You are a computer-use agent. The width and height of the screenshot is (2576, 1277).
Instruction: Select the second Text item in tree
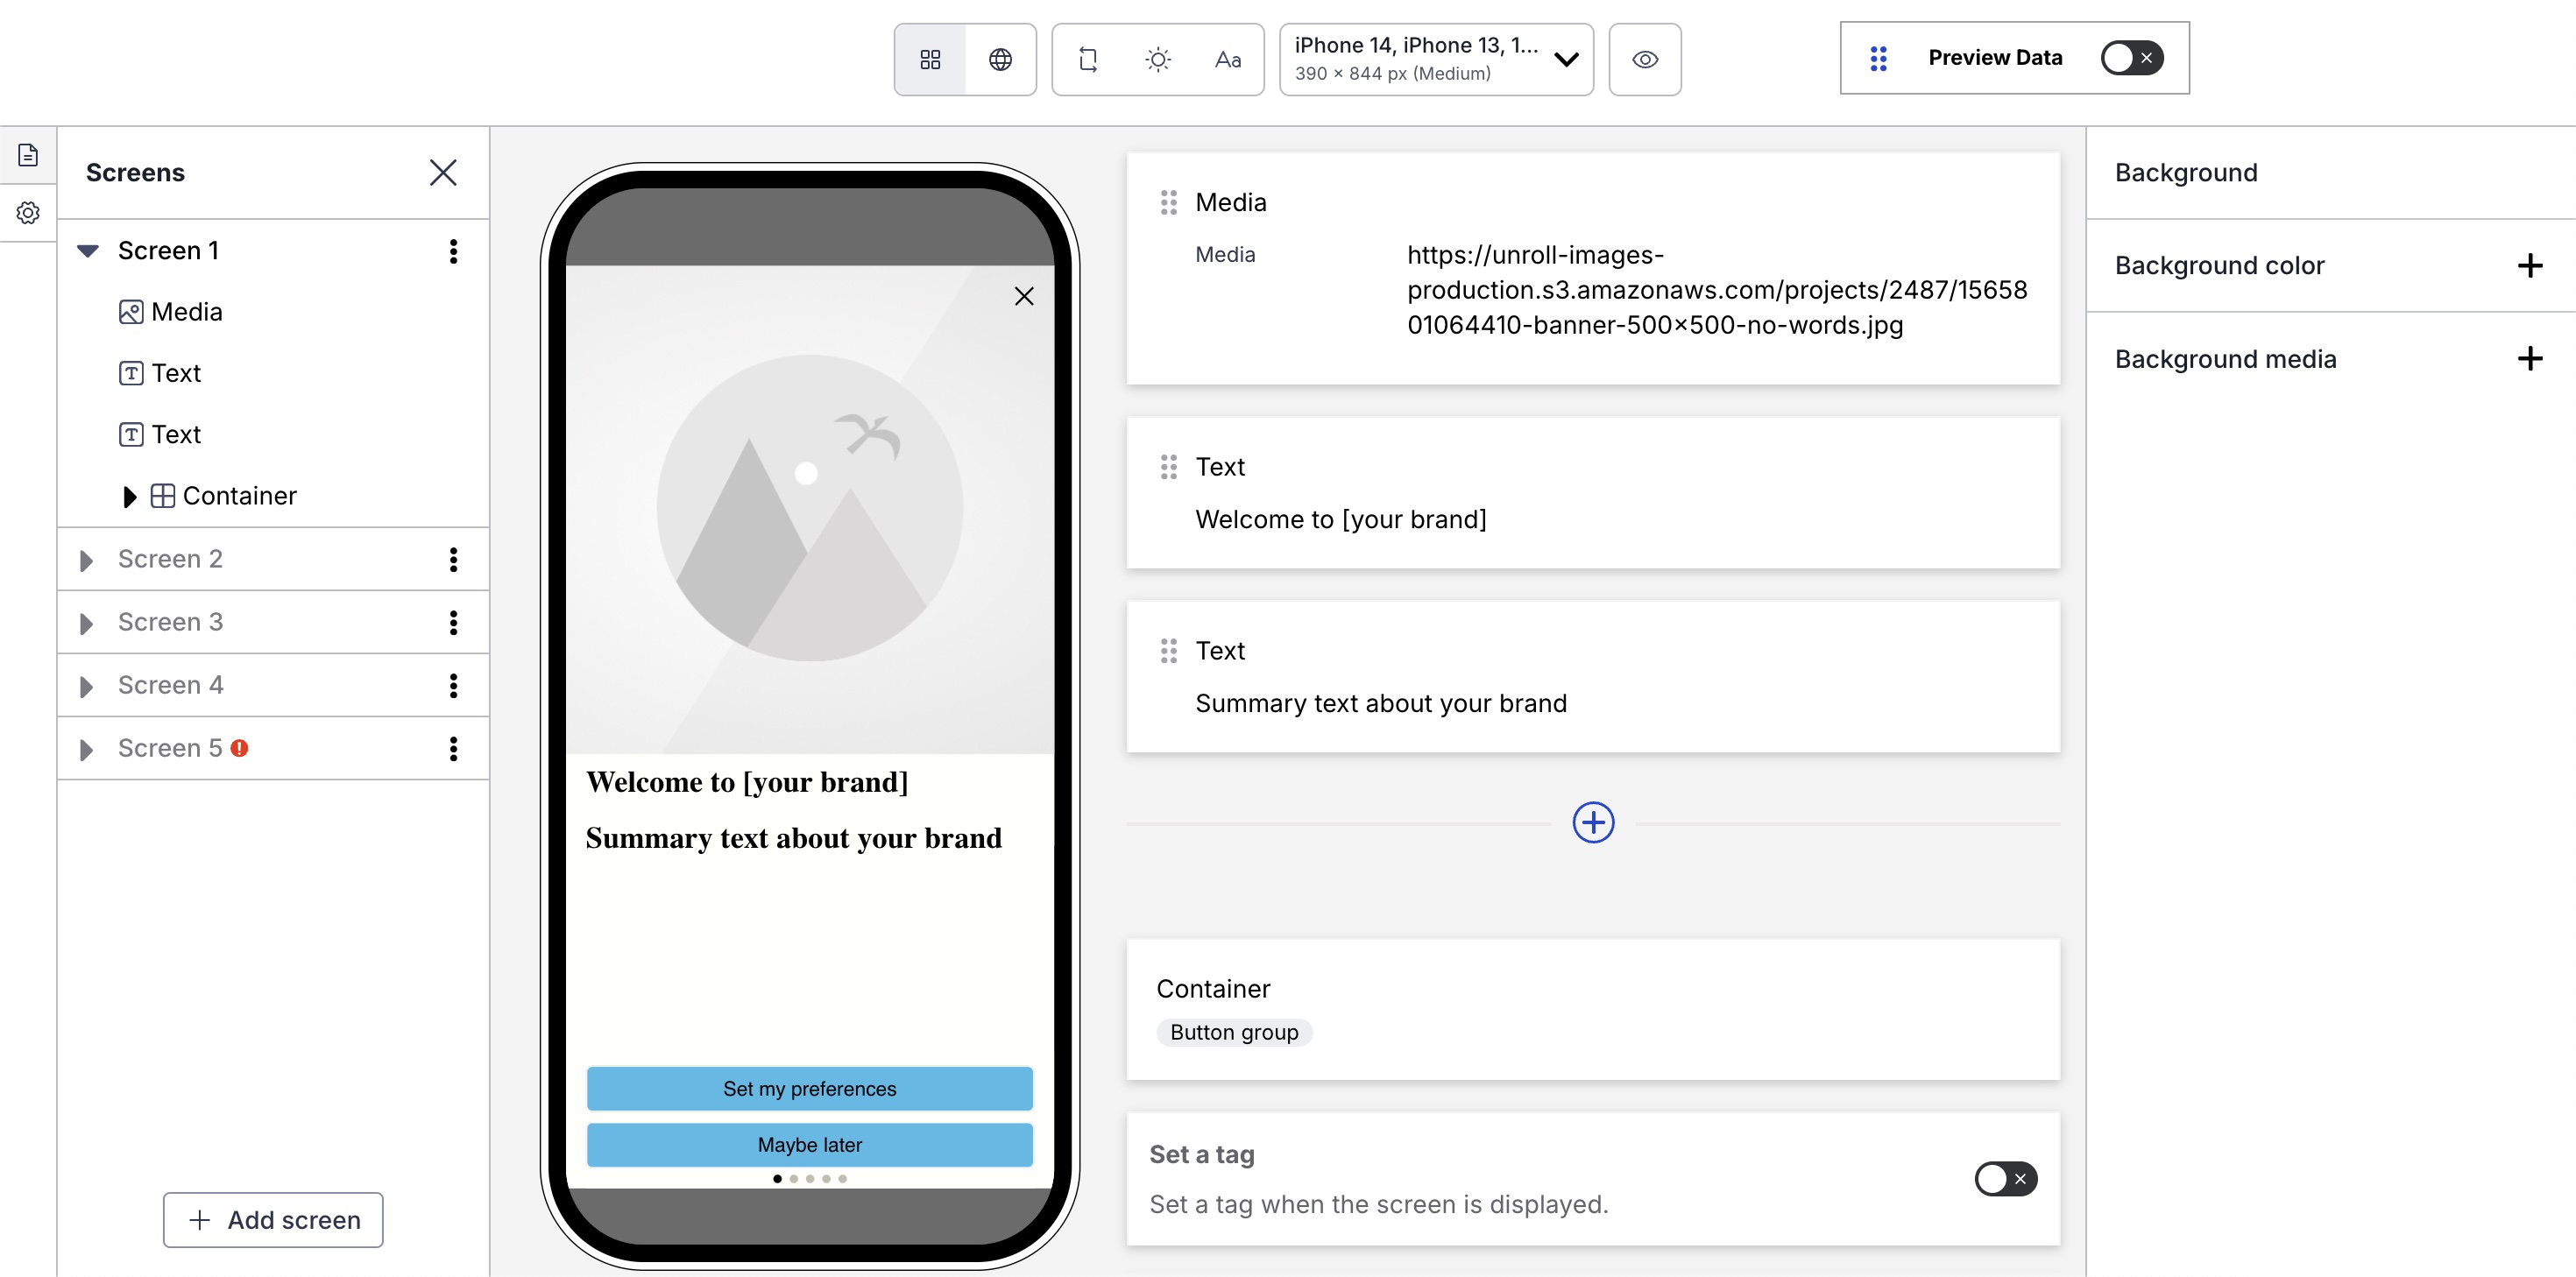pos(160,434)
